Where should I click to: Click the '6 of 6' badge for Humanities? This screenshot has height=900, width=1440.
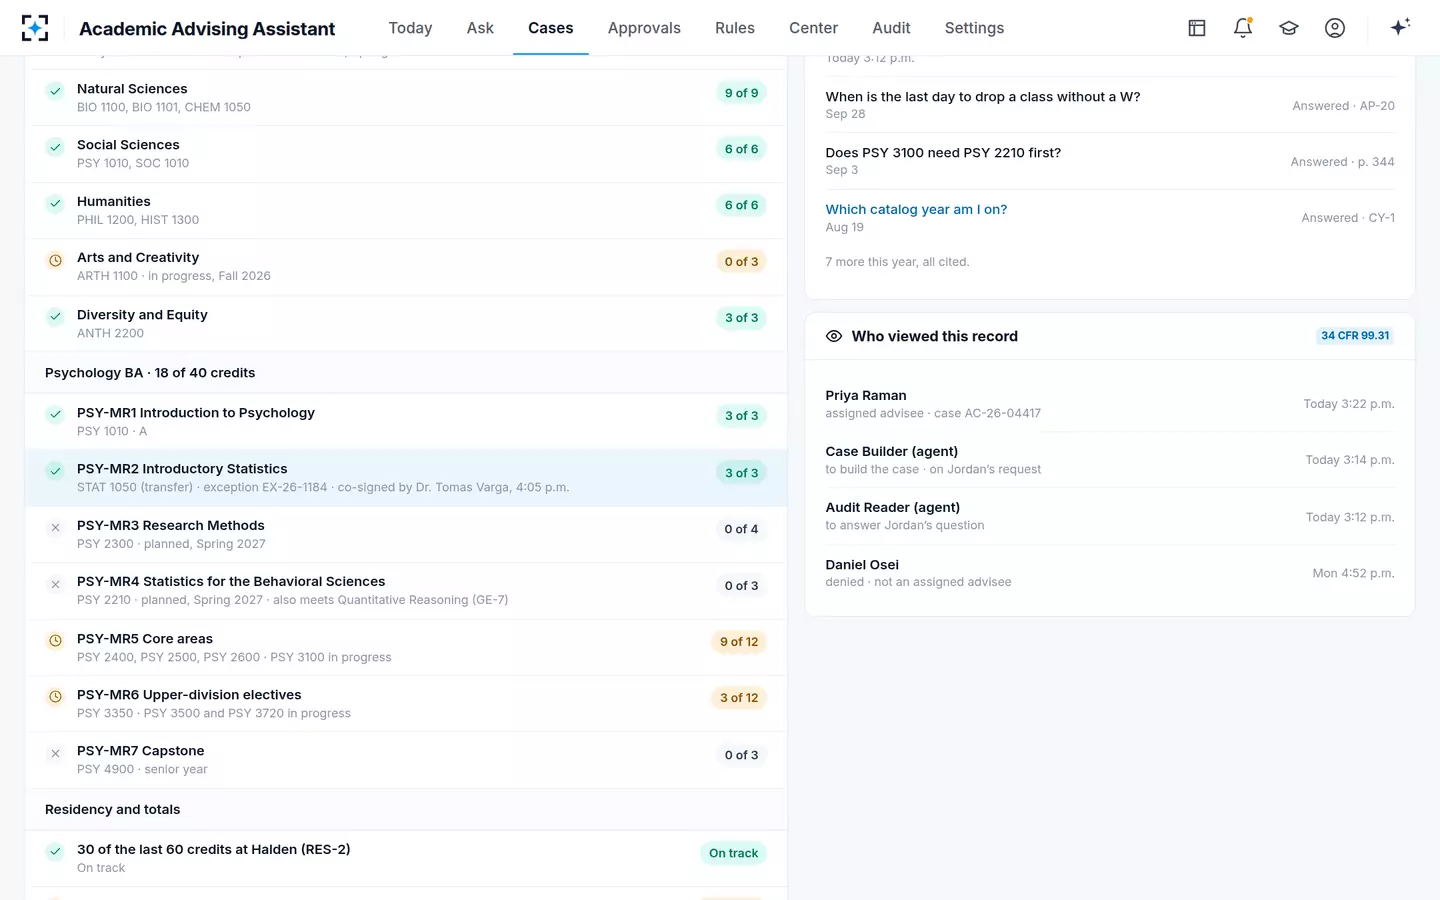click(741, 205)
